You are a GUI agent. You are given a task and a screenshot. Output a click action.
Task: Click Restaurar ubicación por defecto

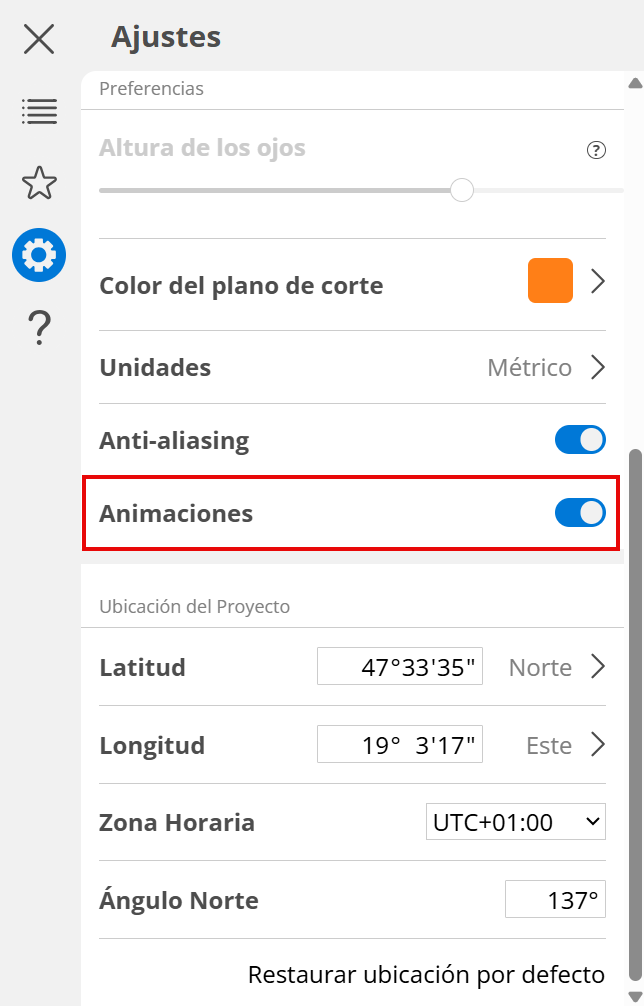[x=426, y=974]
